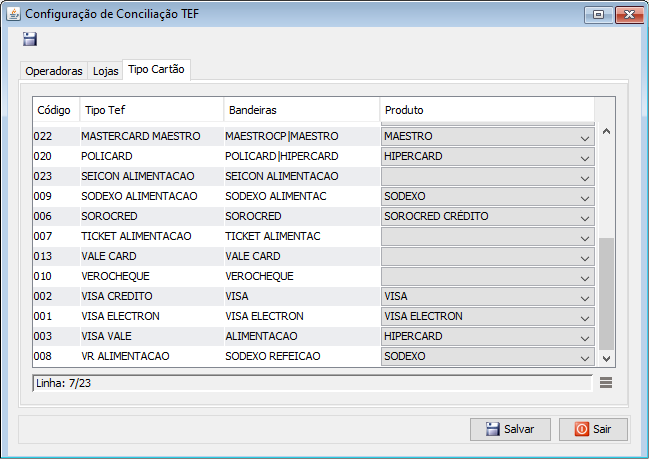Click the Java application icon in title bar
This screenshot has width=649, height=459.
tap(14, 14)
